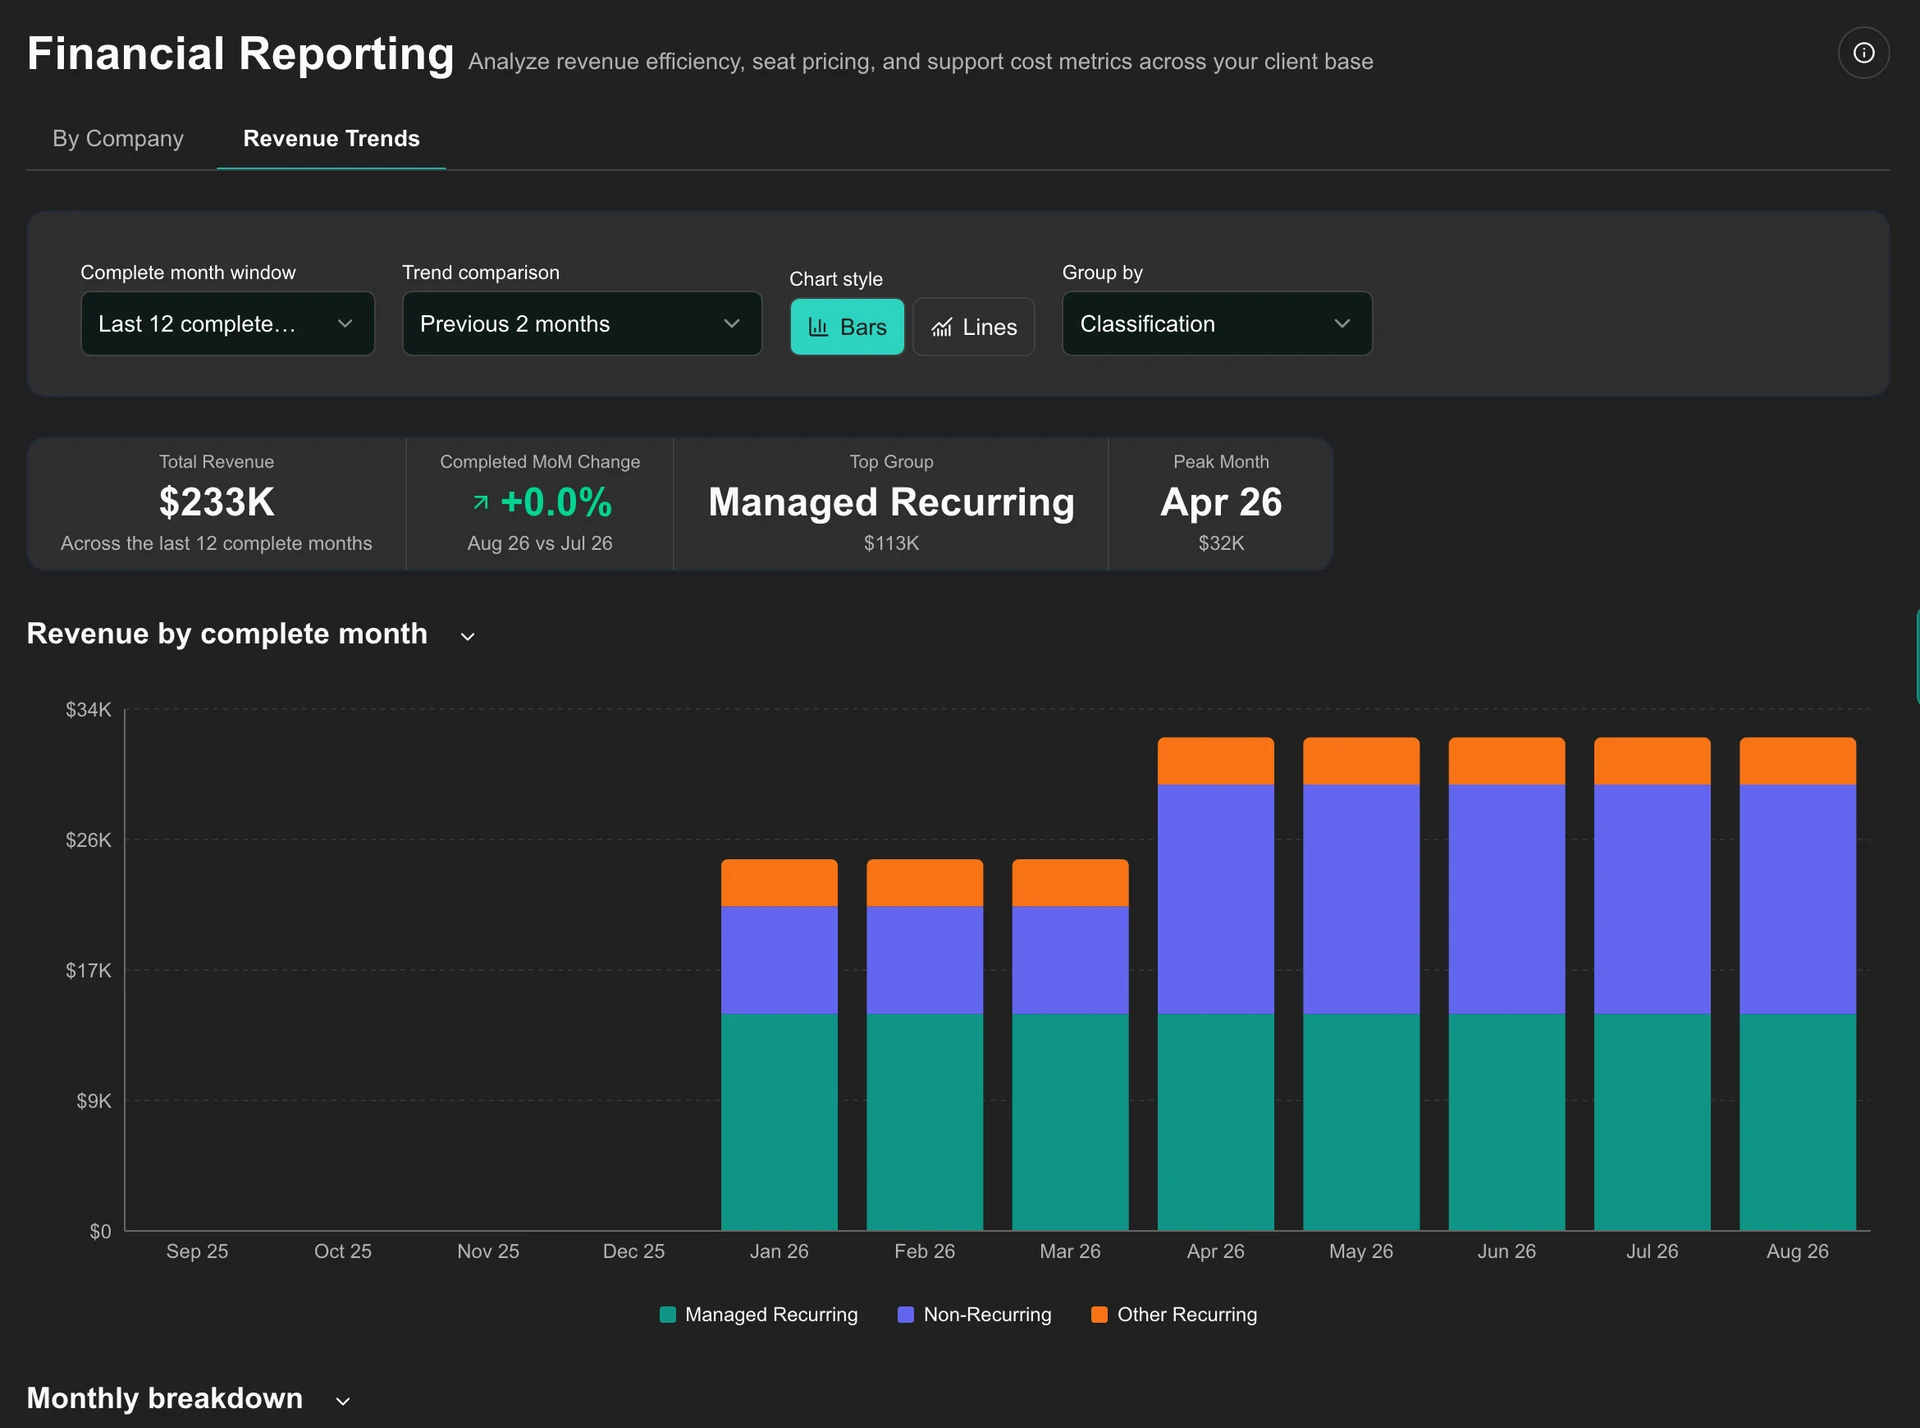The height and width of the screenshot is (1428, 1920).
Task: Click the purple segment of the Aug 26 bar
Action: point(1798,899)
